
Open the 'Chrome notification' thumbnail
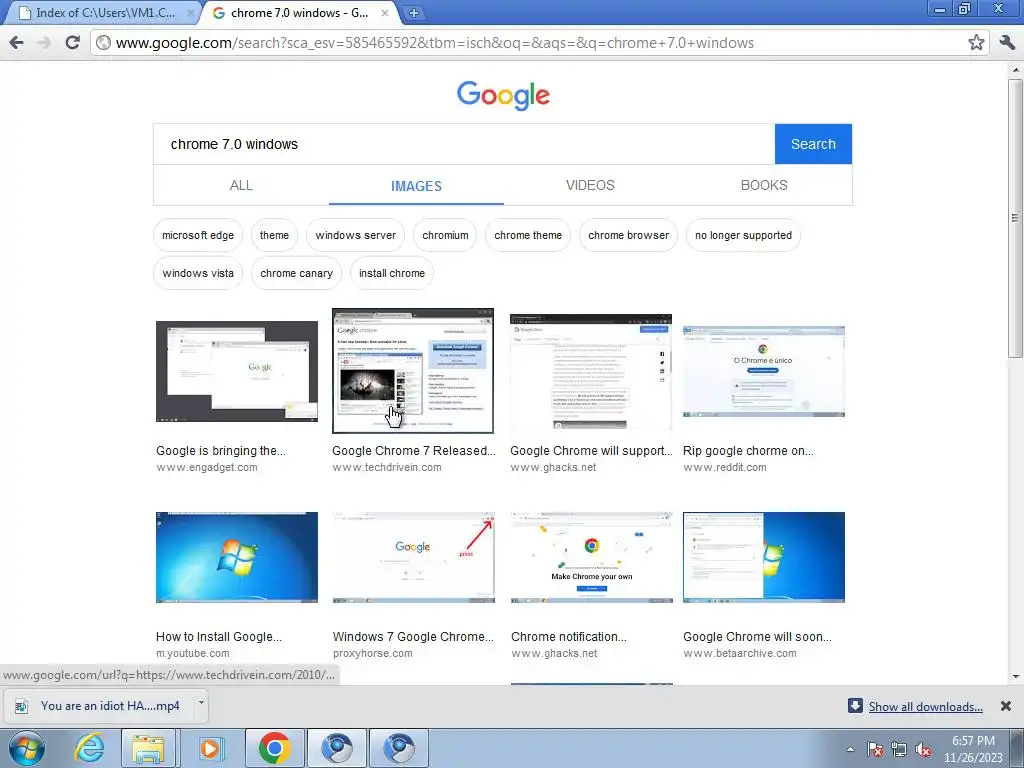point(592,557)
